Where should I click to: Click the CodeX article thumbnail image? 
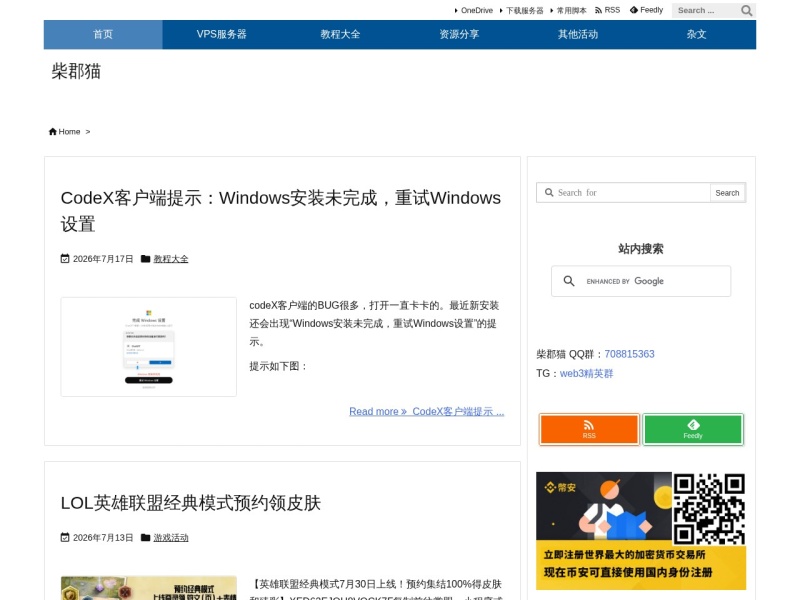(x=148, y=347)
